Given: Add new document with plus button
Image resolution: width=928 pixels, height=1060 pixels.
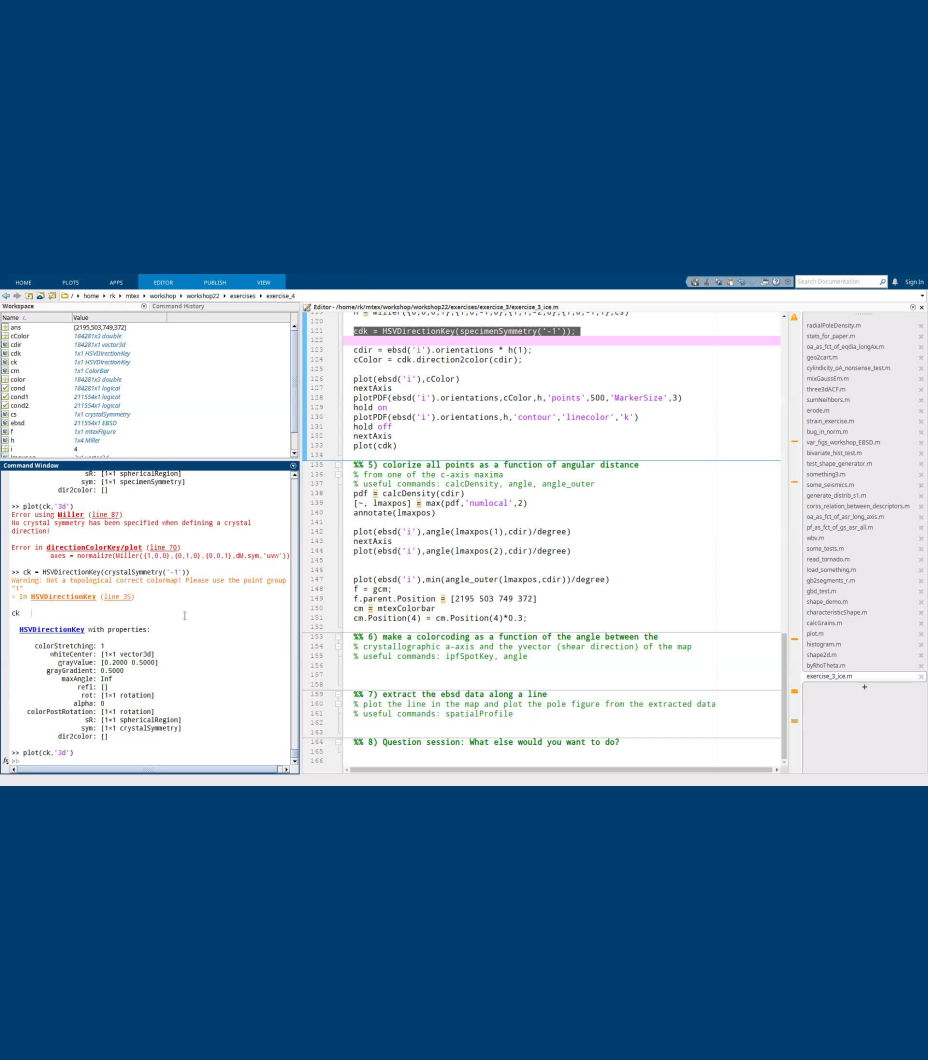Looking at the screenshot, I should coord(864,687).
